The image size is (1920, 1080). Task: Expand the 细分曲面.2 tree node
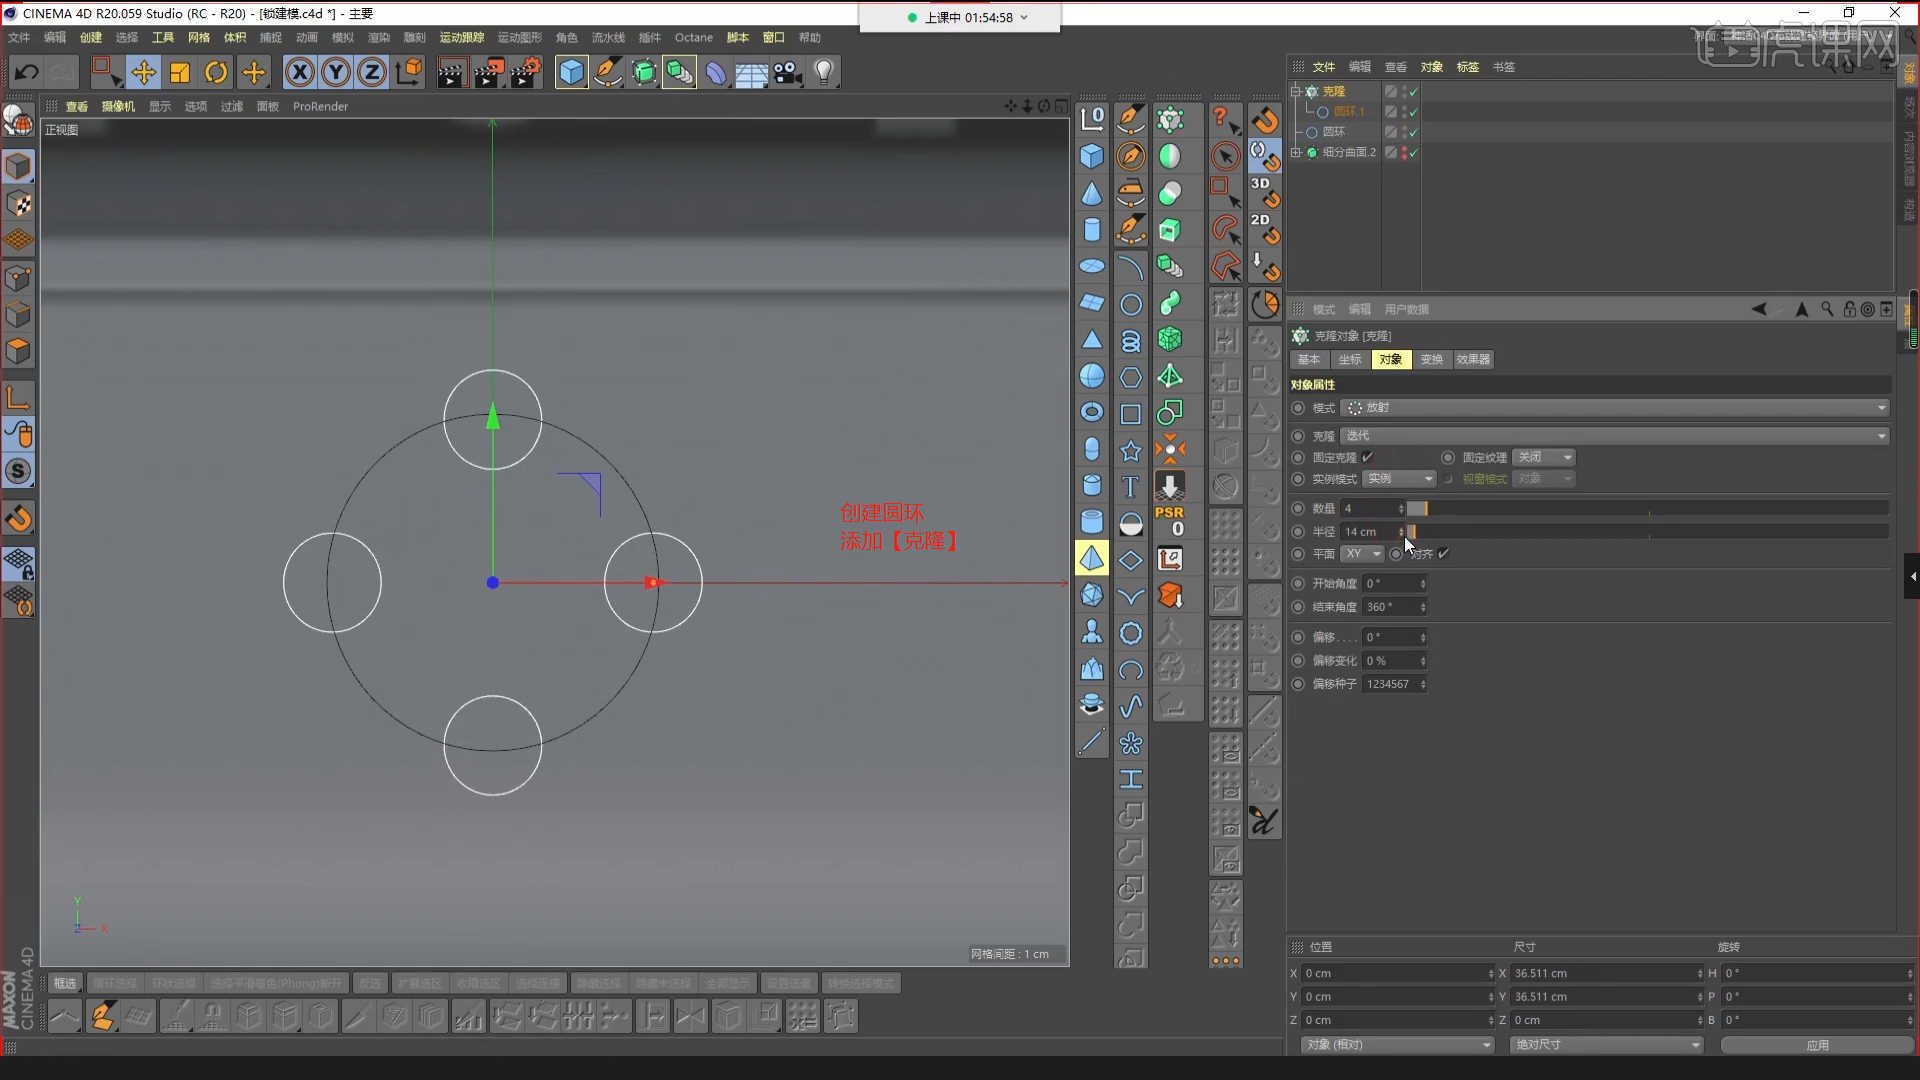tap(1296, 152)
